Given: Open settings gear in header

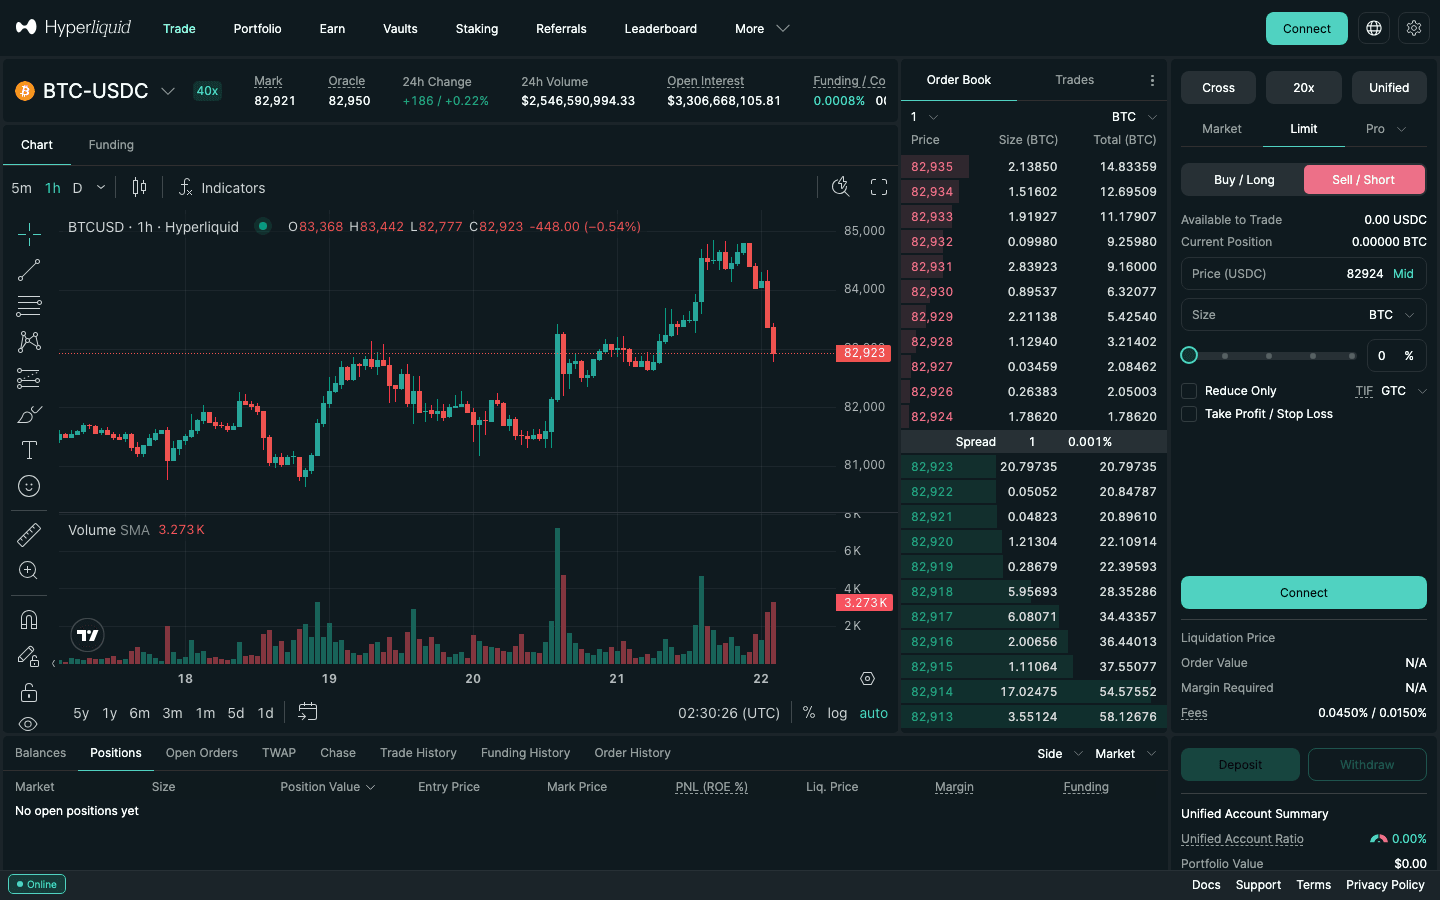Looking at the screenshot, I should click(1414, 29).
